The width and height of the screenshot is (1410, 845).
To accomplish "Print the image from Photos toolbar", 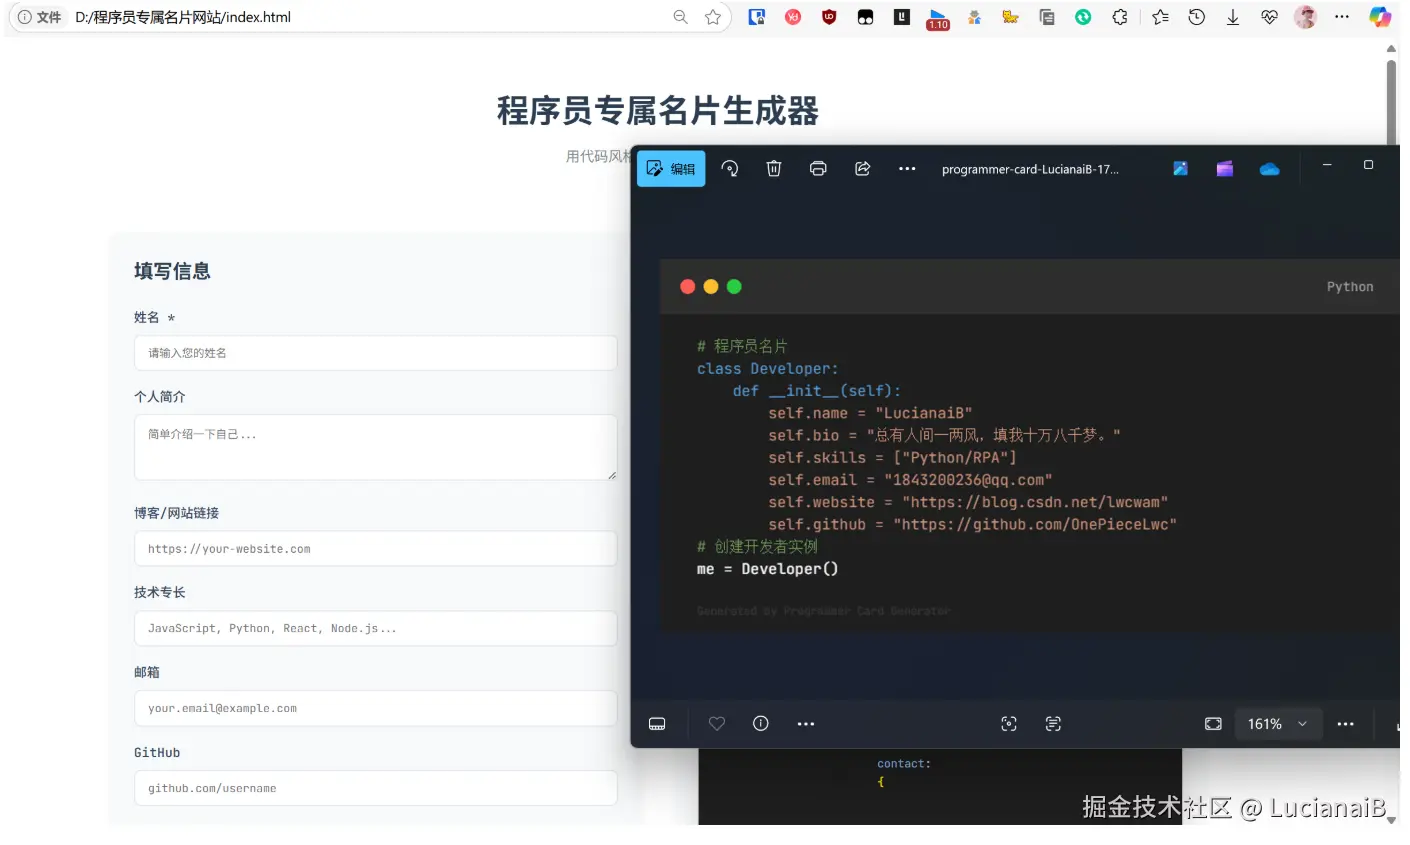I will tap(818, 168).
